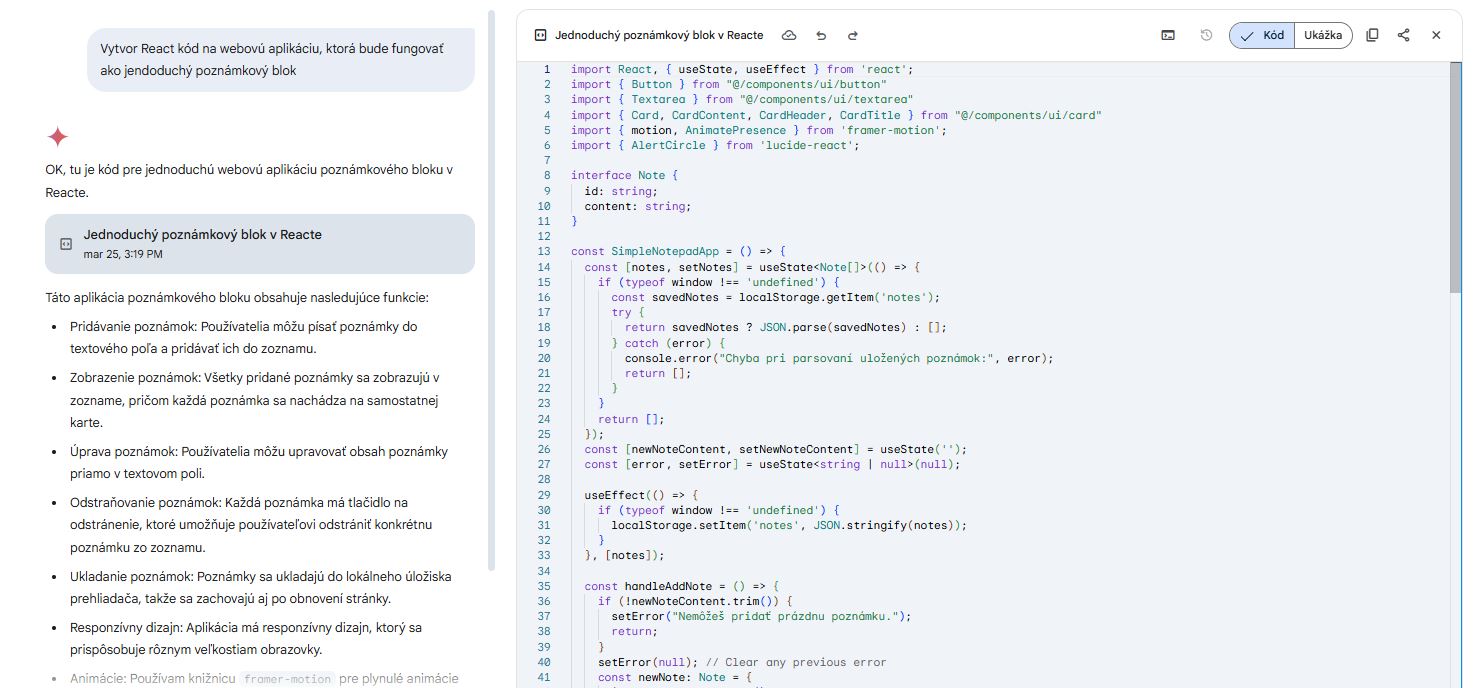Place cursor on the handleAddNote line

click(x=681, y=586)
